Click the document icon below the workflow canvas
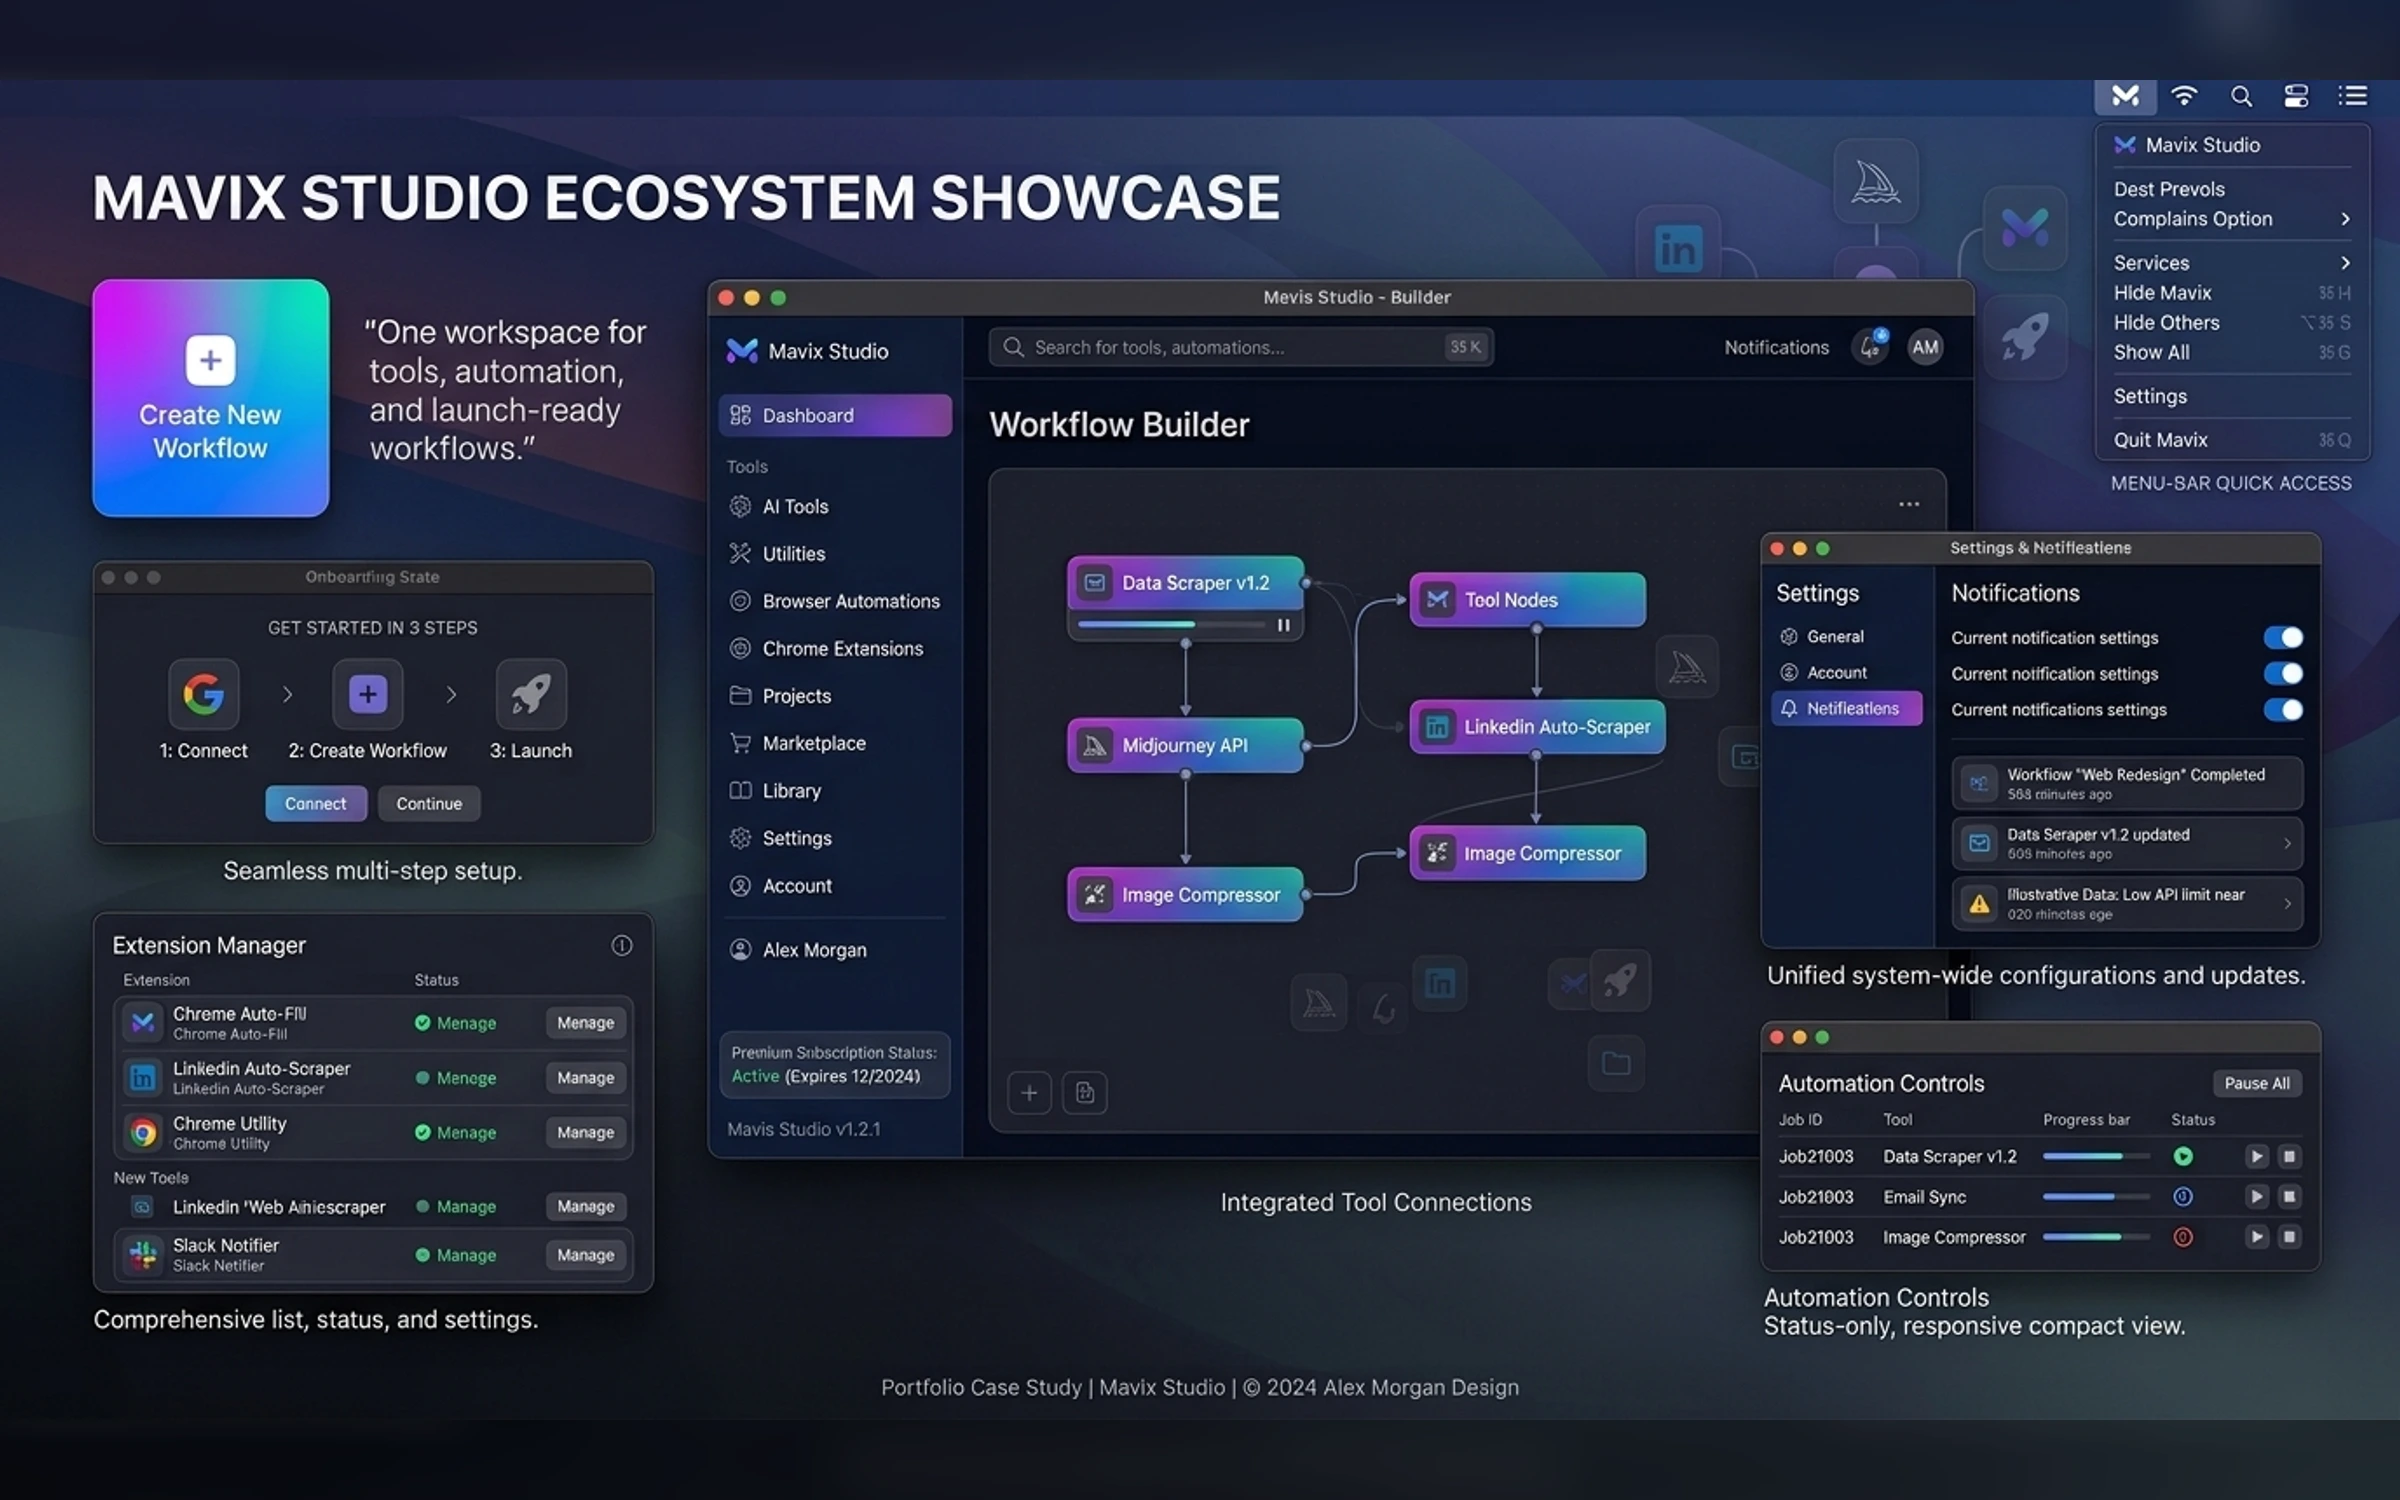The width and height of the screenshot is (2400, 1500). (x=1085, y=1093)
